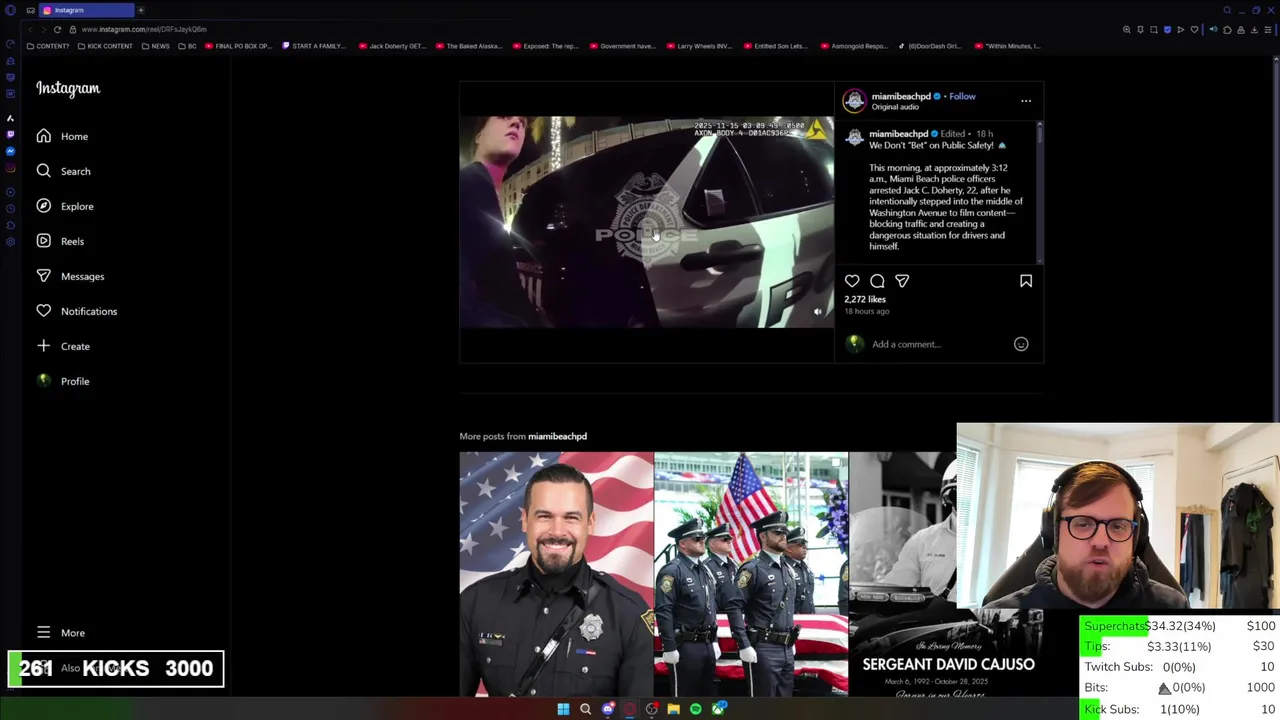Screen dimensions: 1280x720
Task: Open OBS Studio from taskbar
Action: click(x=652, y=709)
